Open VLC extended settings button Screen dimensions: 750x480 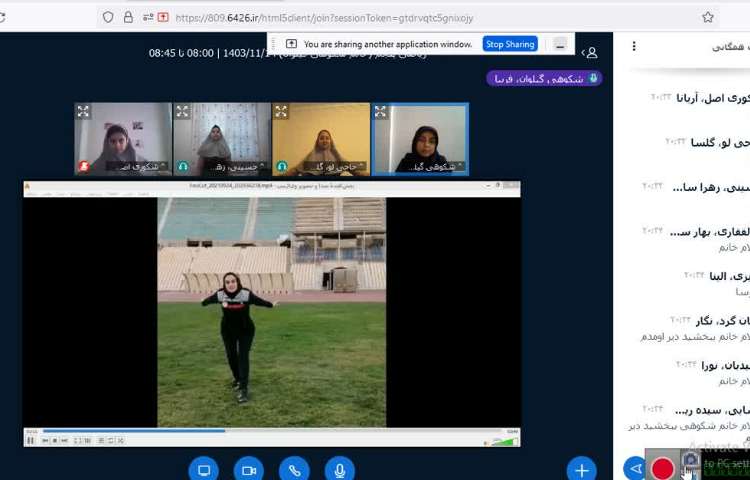pyautogui.click(x=88, y=440)
